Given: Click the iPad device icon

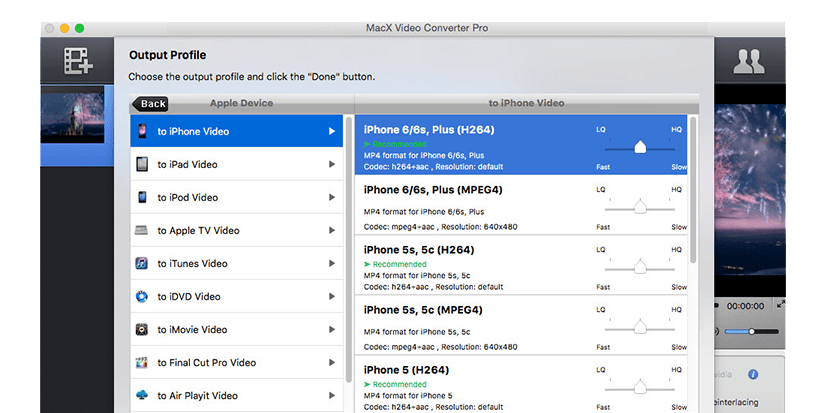Looking at the screenshot, I should [x=142, y=164].
